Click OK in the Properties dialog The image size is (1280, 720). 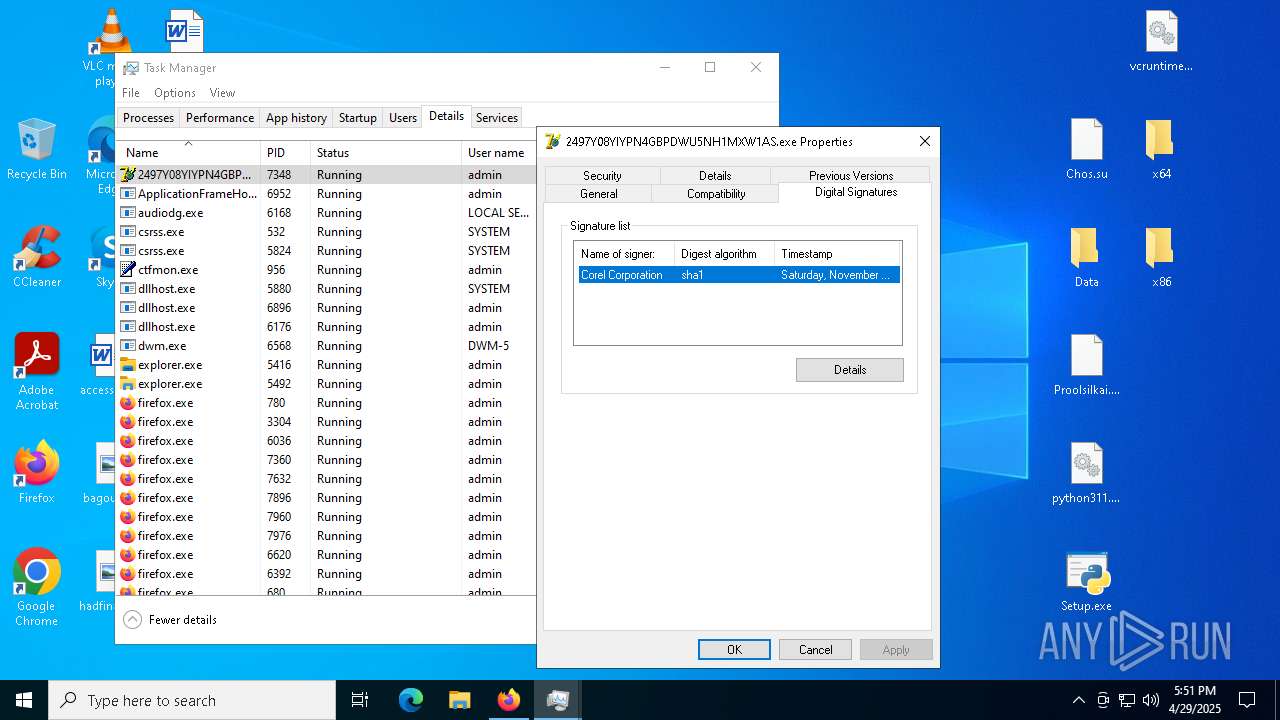pyautogui.click(x=734, y=650)
